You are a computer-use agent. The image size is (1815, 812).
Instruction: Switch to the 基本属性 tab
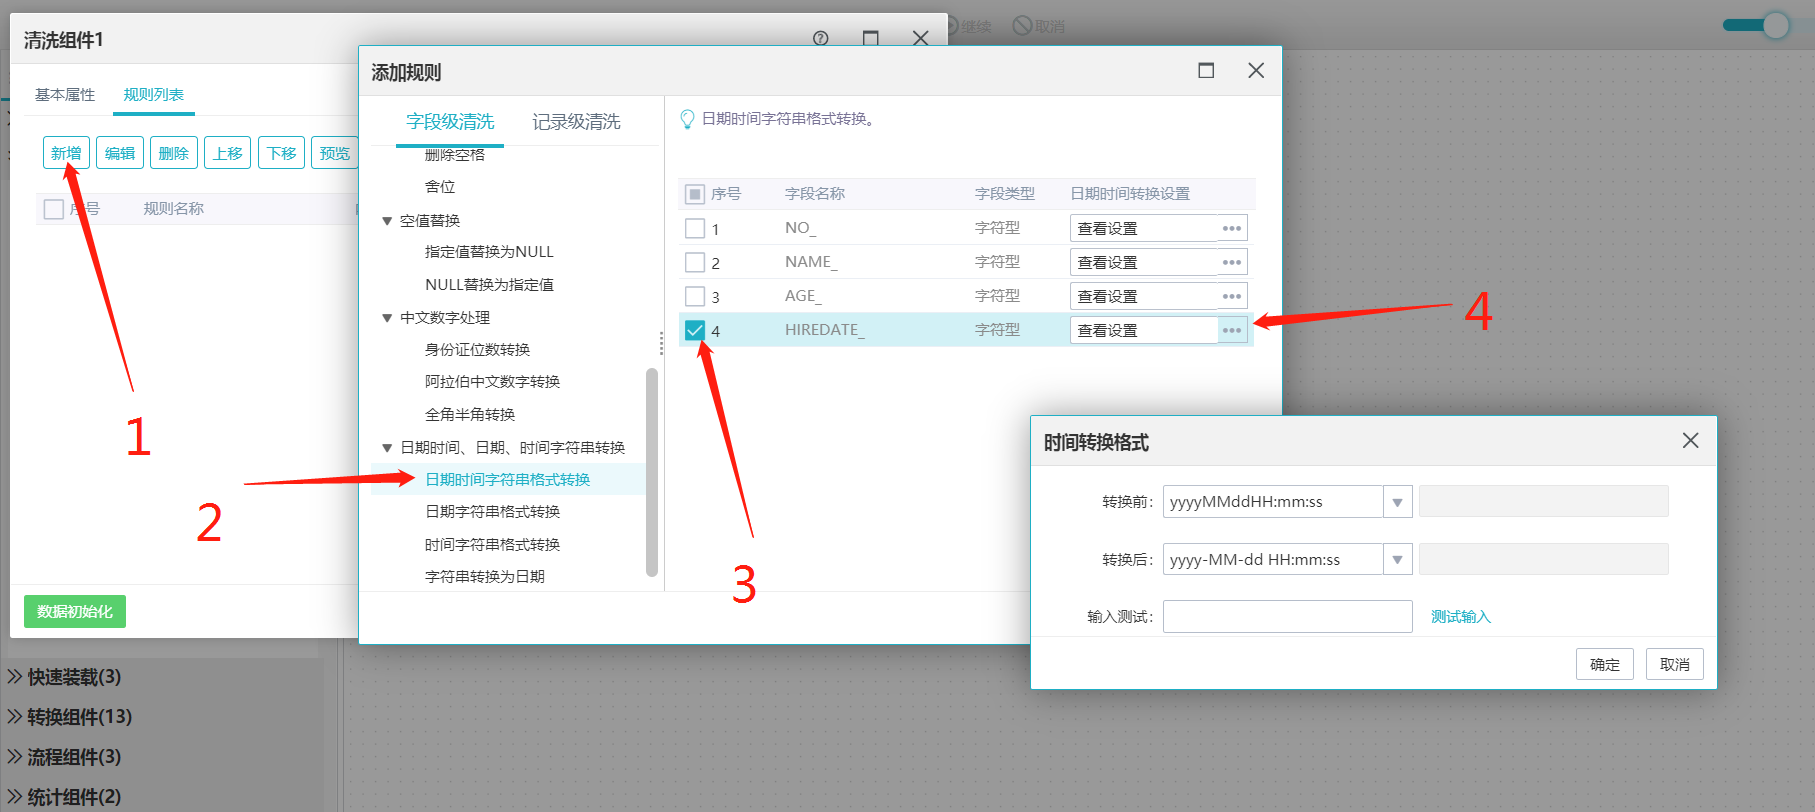click(65, 95)
